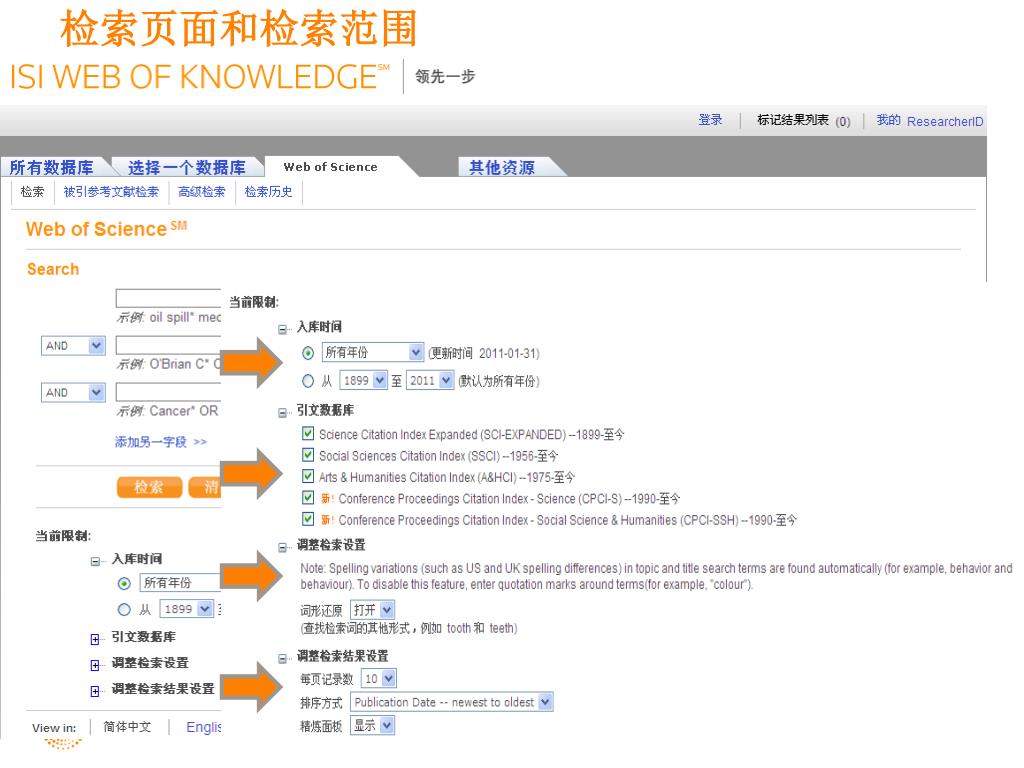This screenshot has width=1024, height=768.
Task: Open 标记结果列表 (0)
Action: click(x=804, y=120)
